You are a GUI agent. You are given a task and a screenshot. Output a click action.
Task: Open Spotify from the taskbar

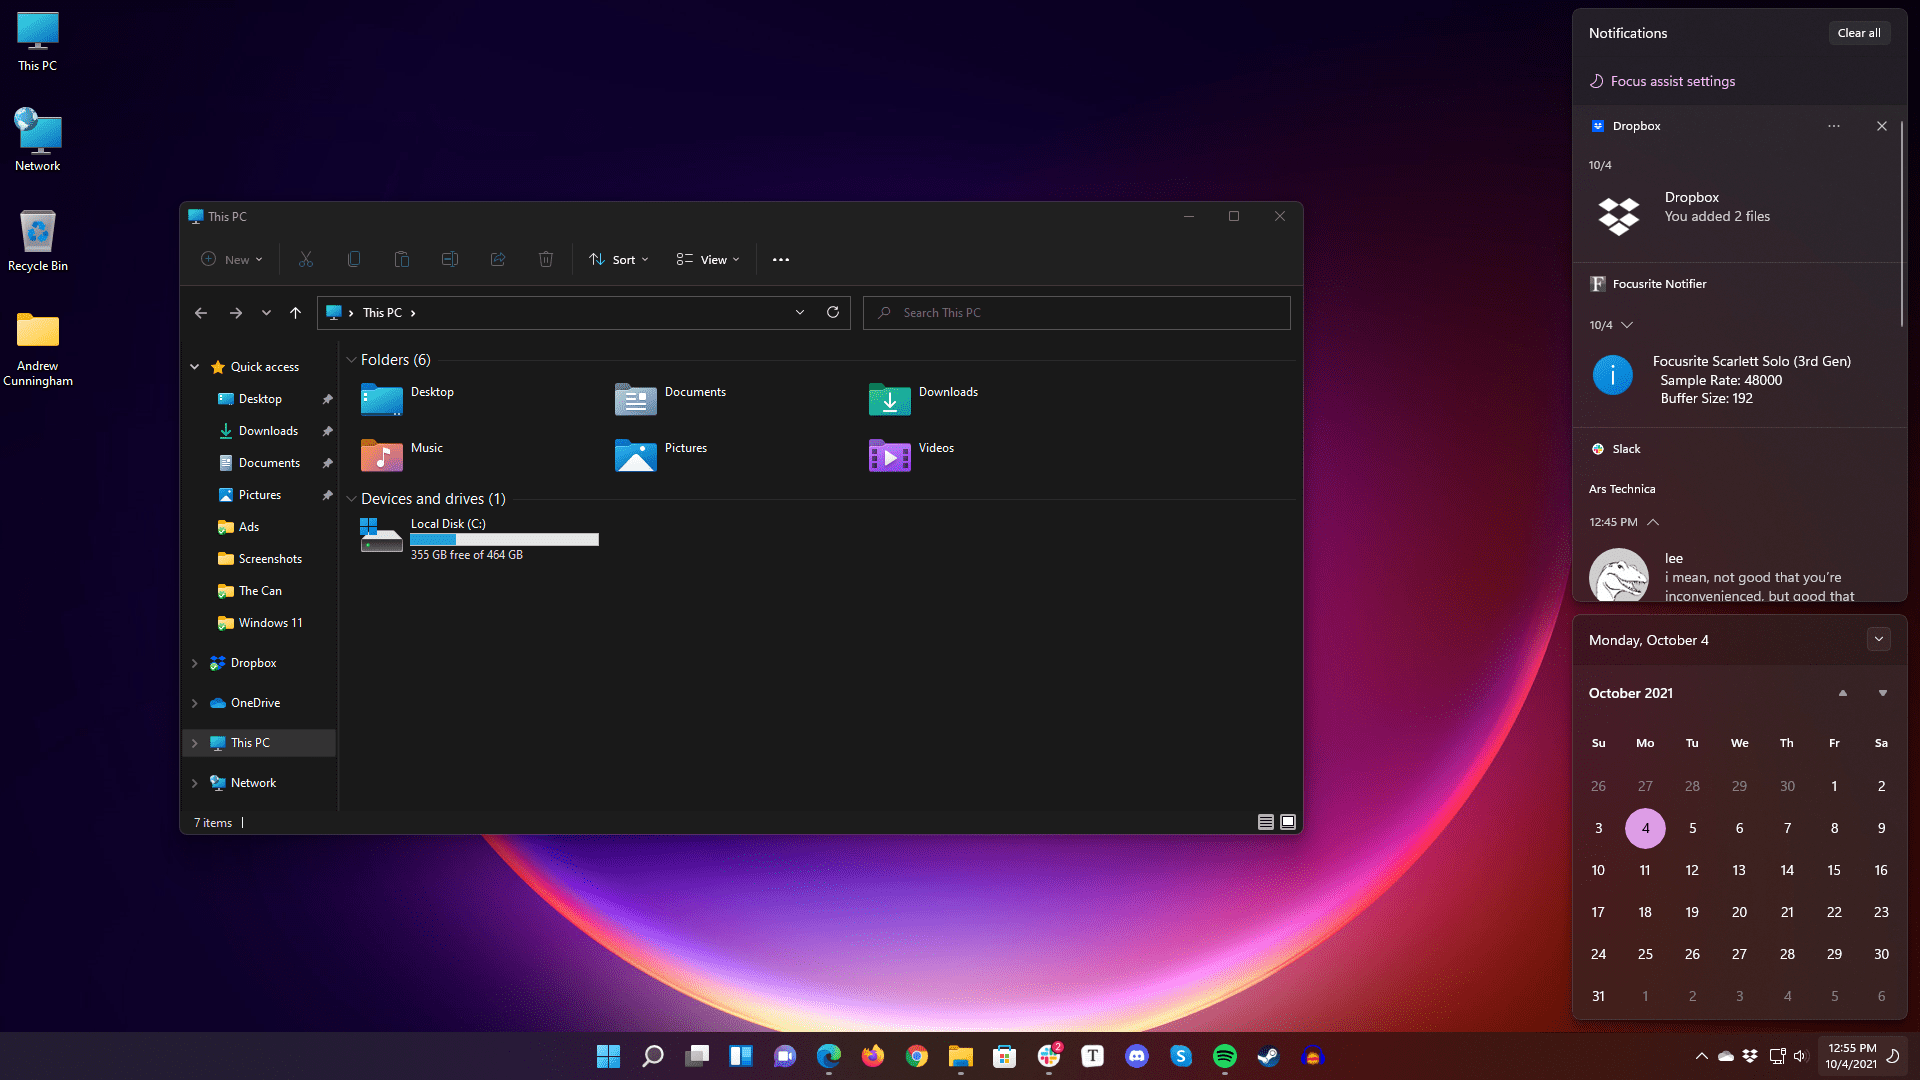click(1225, 1056)
